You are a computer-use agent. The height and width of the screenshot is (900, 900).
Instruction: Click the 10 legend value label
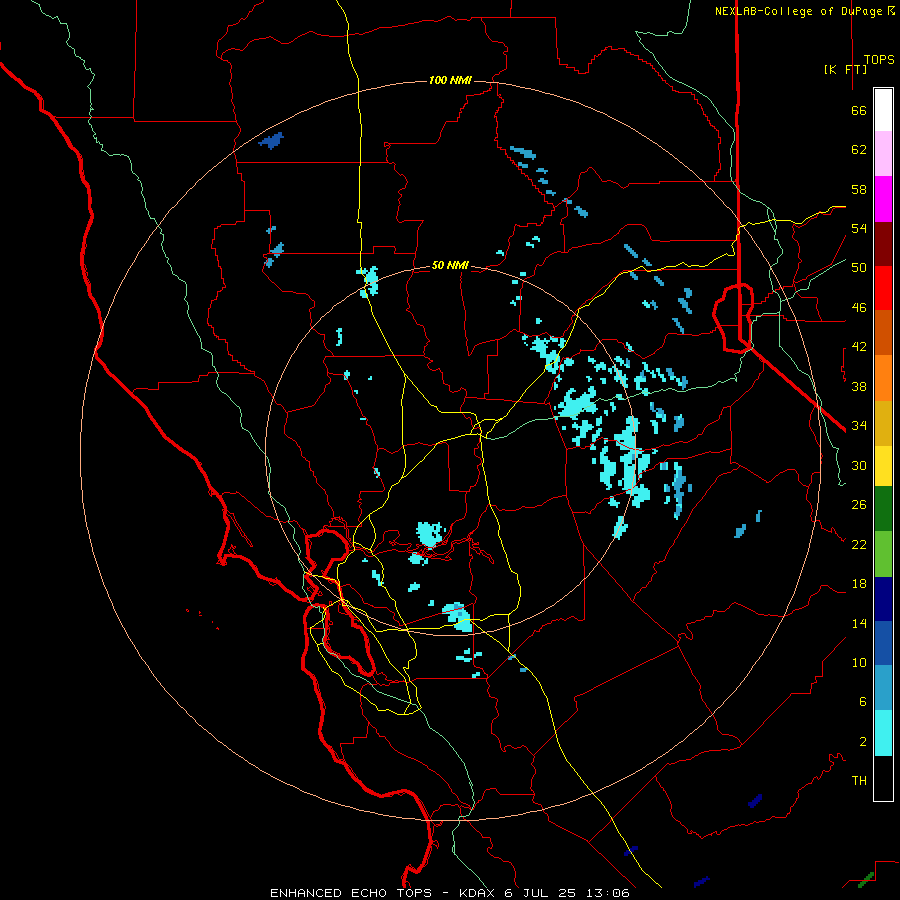click(859, 662)
